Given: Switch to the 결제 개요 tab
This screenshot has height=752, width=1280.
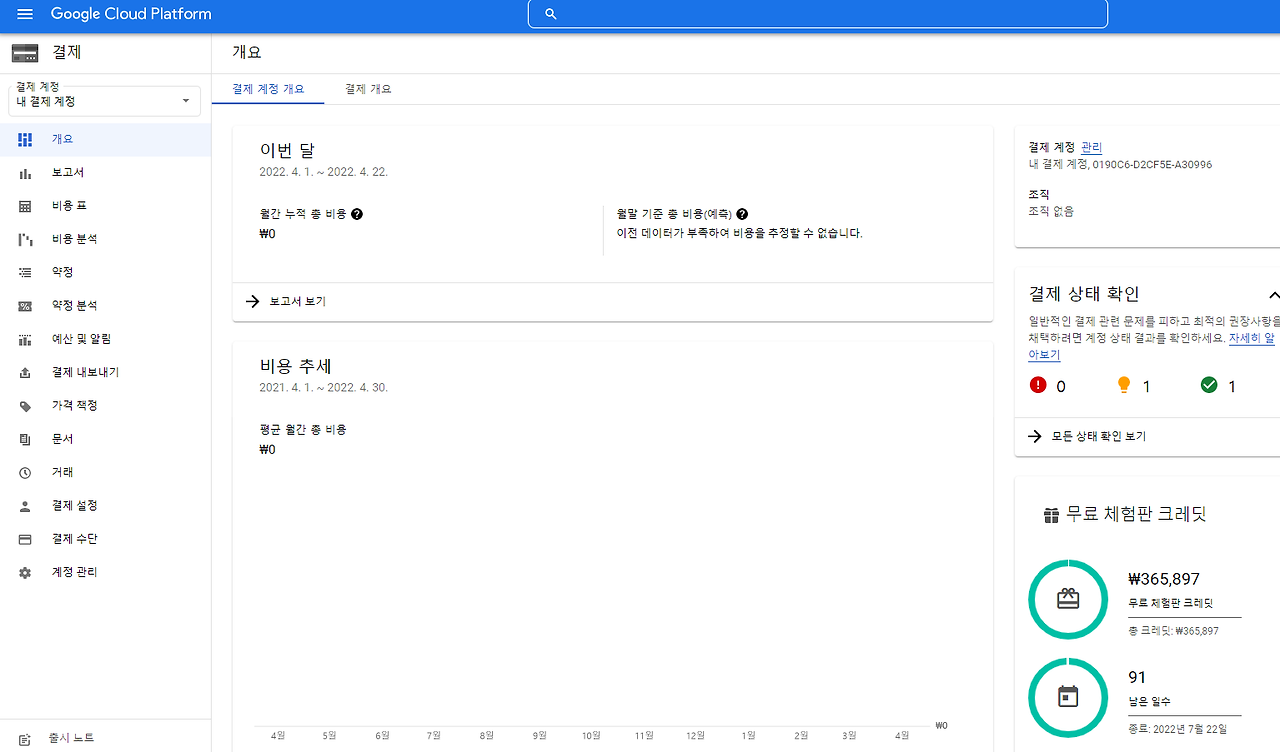Looking at the screenshot, I should 369,88.
